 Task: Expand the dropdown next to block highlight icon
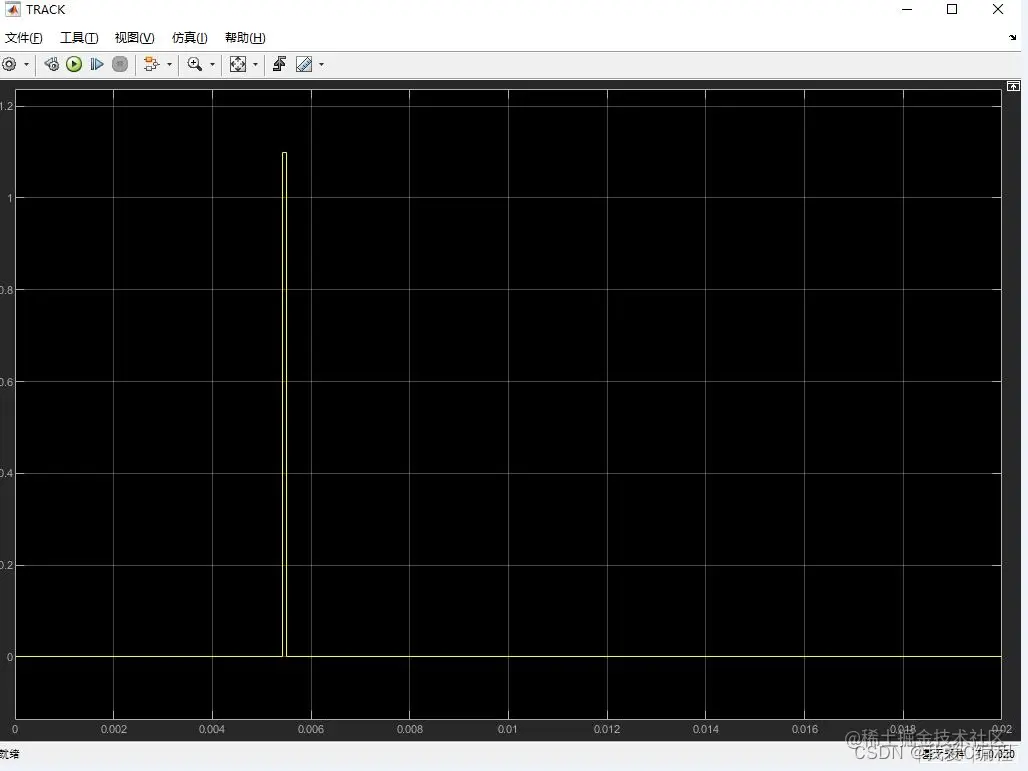pyautogui.click(x=169, y=64)
